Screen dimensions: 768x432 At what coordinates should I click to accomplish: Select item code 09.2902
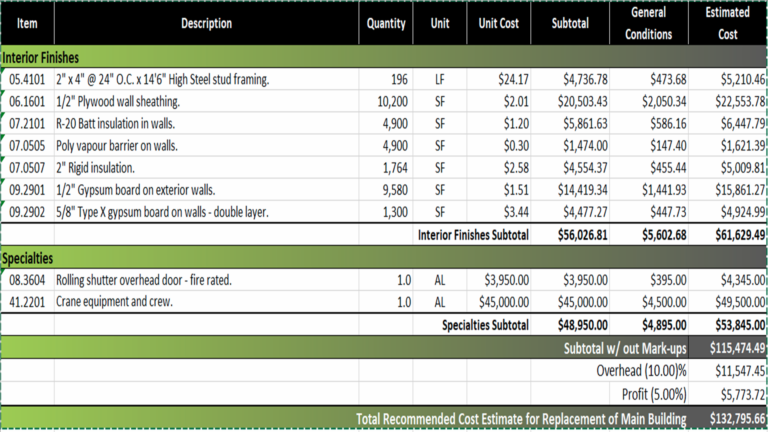27,212
